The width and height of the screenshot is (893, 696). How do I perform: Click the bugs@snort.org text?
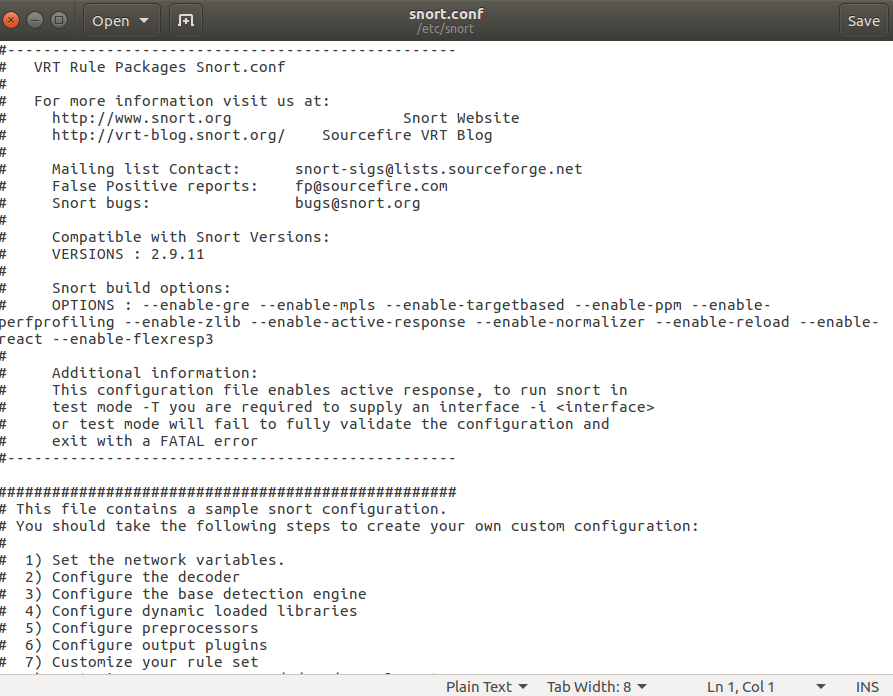point(357,203)
